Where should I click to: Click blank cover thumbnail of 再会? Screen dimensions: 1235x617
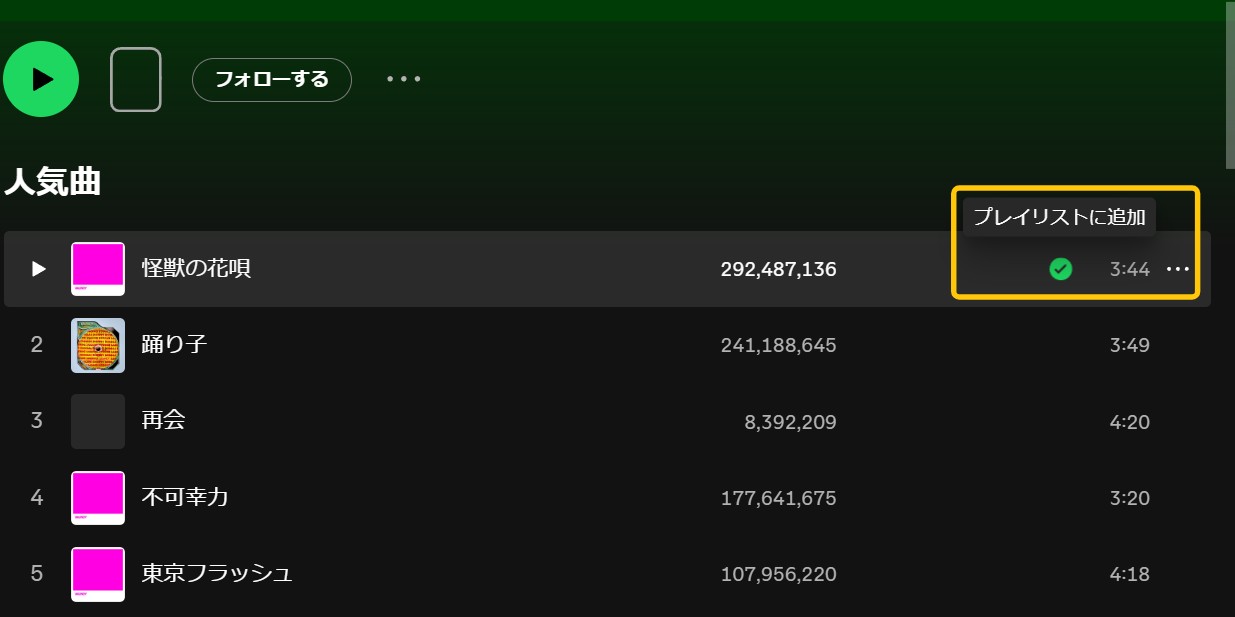pos(98,421)
